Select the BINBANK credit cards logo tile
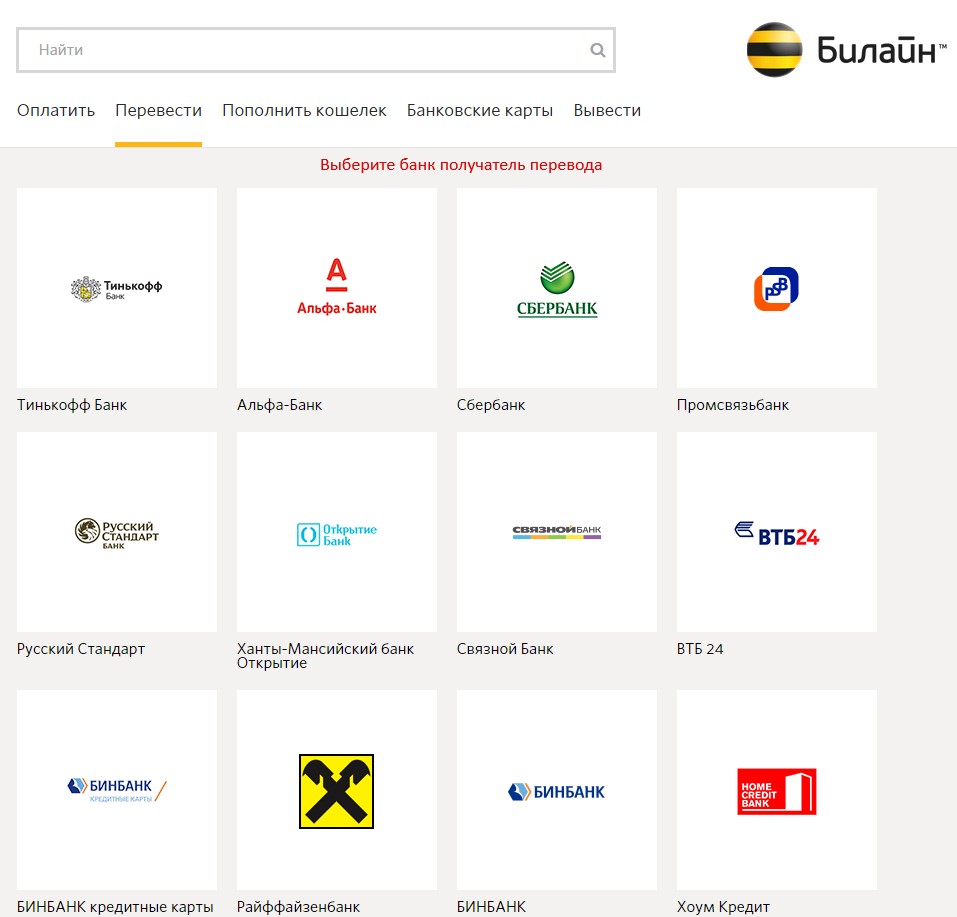Viewport: 957px width, 917px height. (x=117, y=789)
